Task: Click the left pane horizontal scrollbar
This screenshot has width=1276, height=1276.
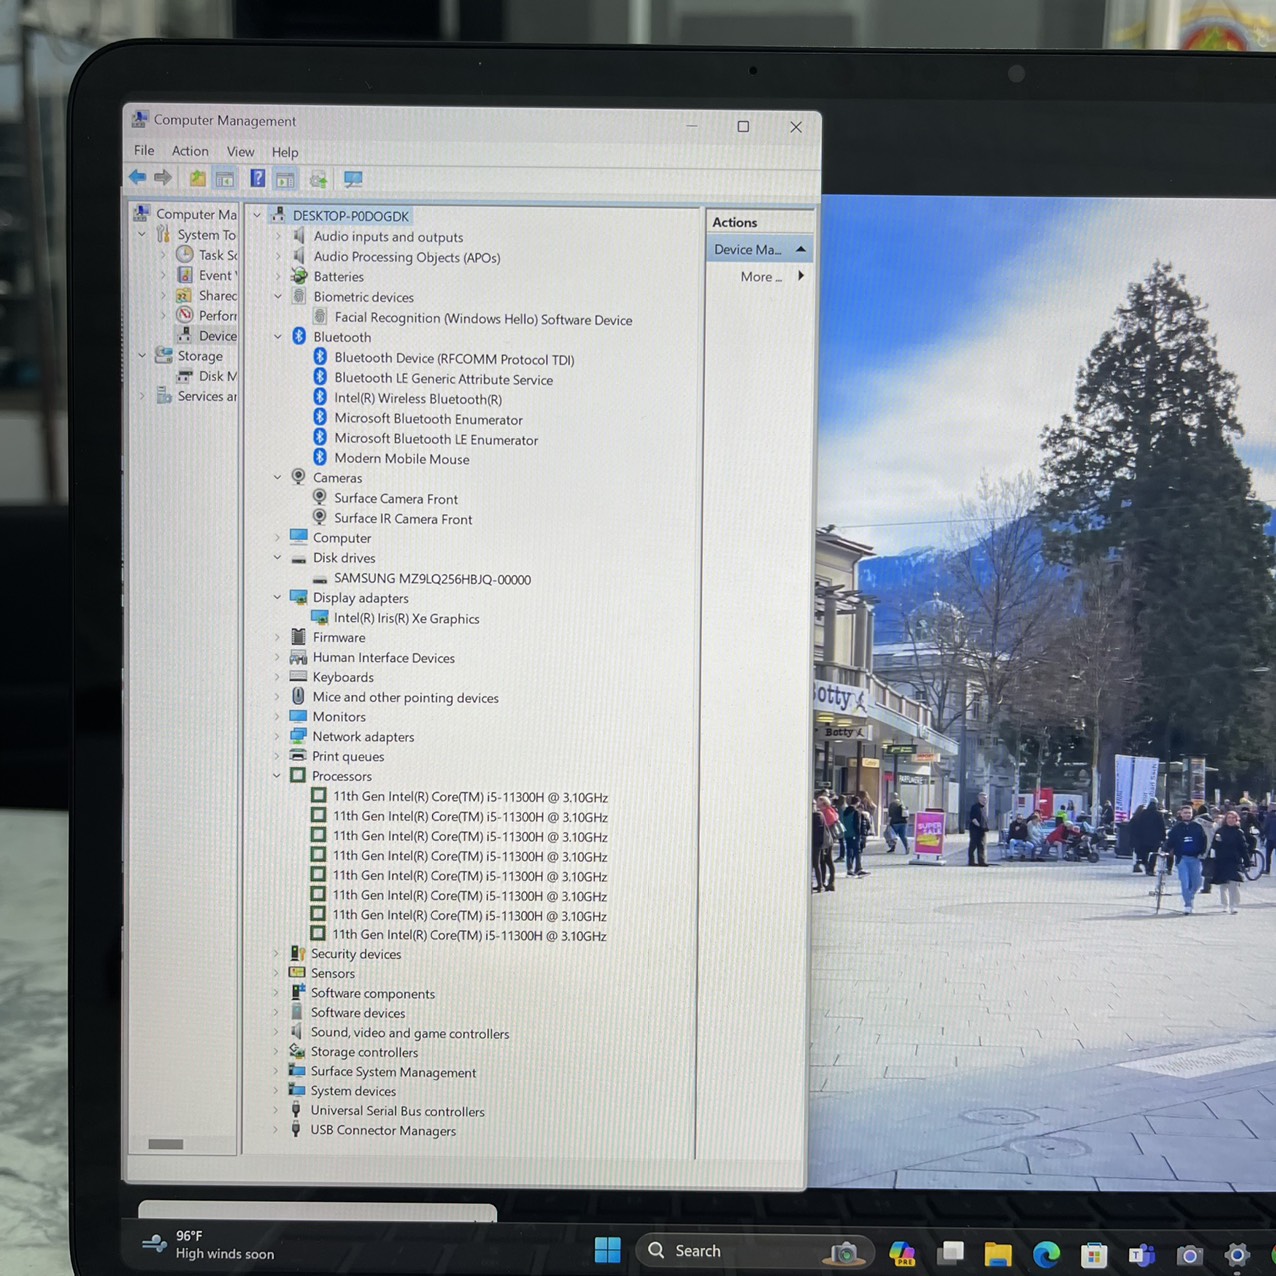Action: tap(166, 1144)
